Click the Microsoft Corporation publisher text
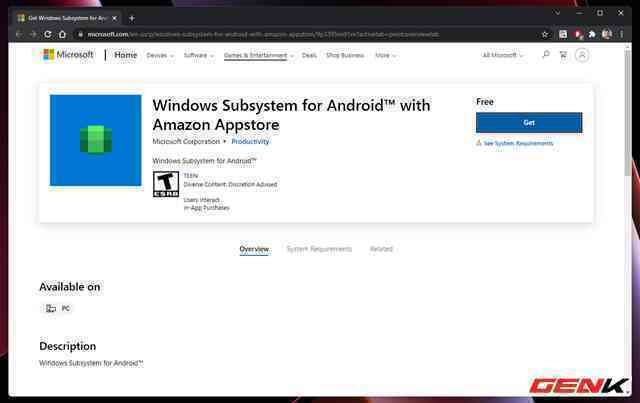 click(186, 142)
